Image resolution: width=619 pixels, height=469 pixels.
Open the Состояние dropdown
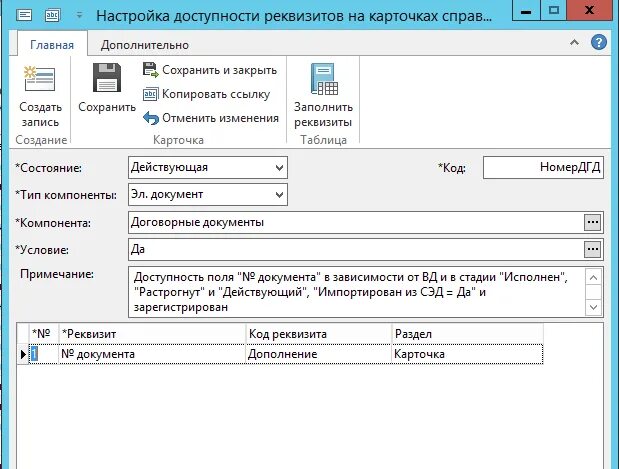tap(279, 168)
